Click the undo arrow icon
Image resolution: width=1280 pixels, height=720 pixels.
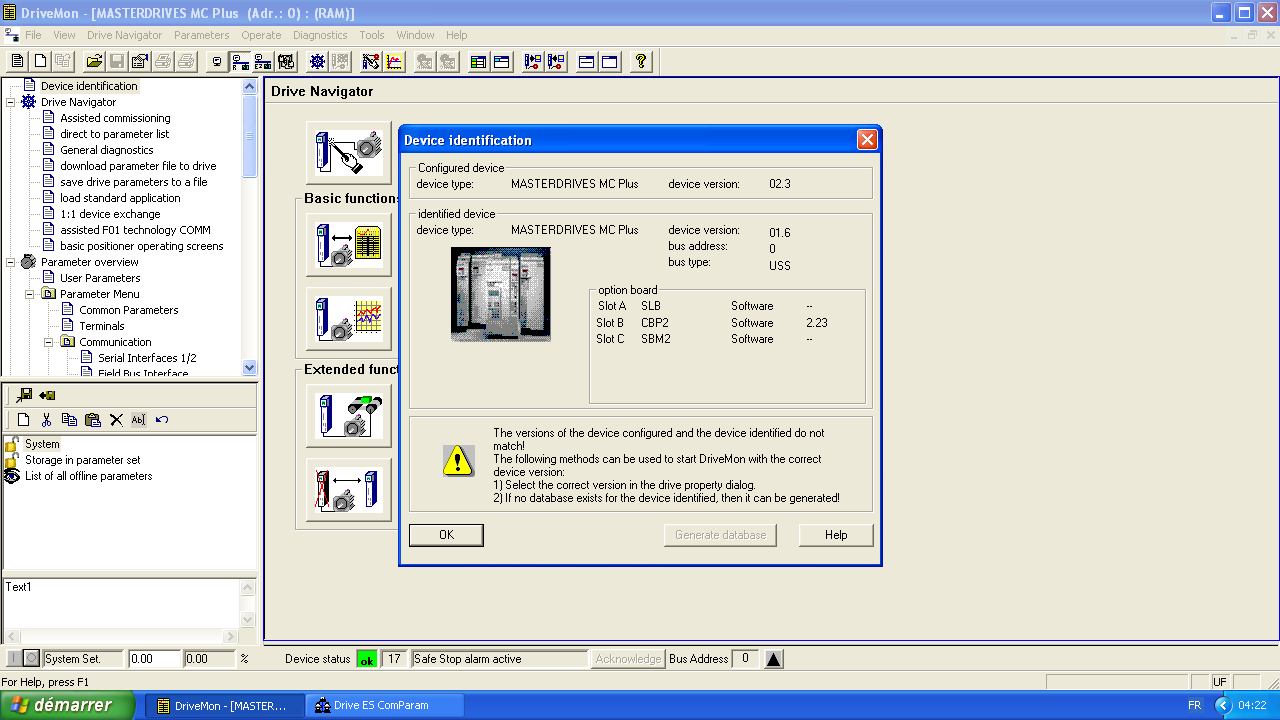coord(162,420)
